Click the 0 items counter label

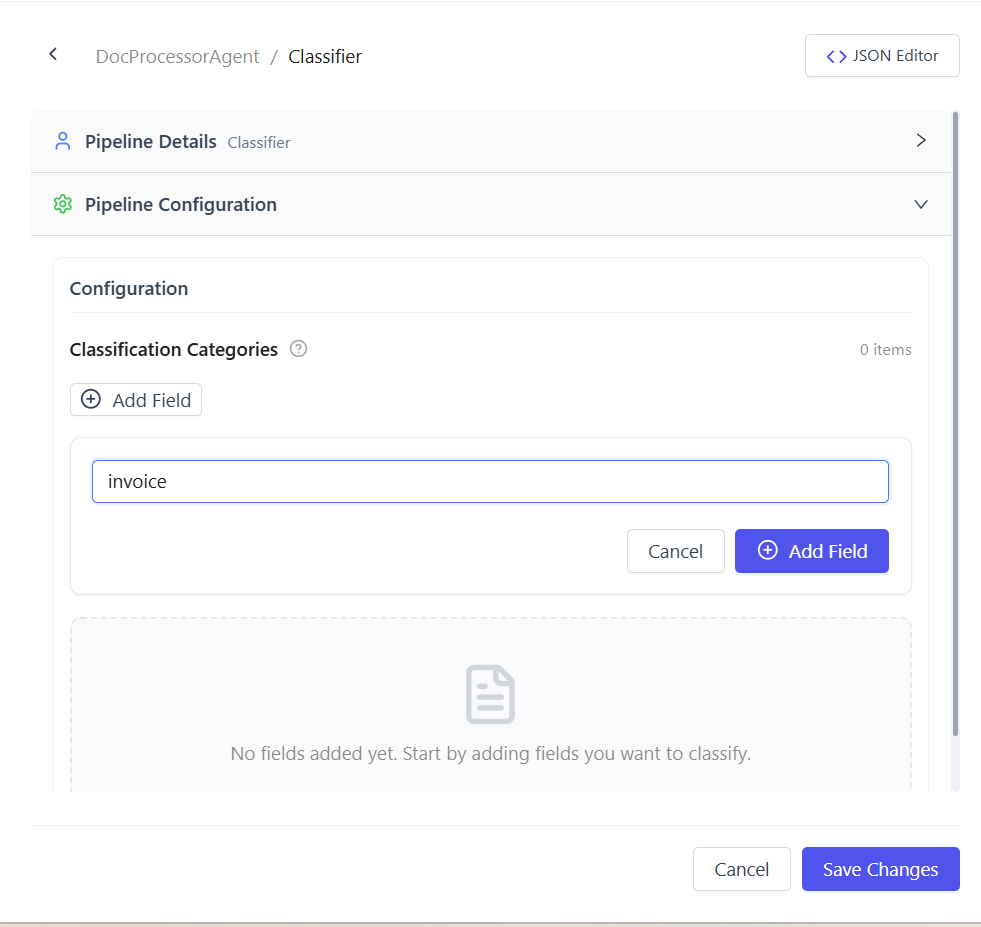[885, 349]
